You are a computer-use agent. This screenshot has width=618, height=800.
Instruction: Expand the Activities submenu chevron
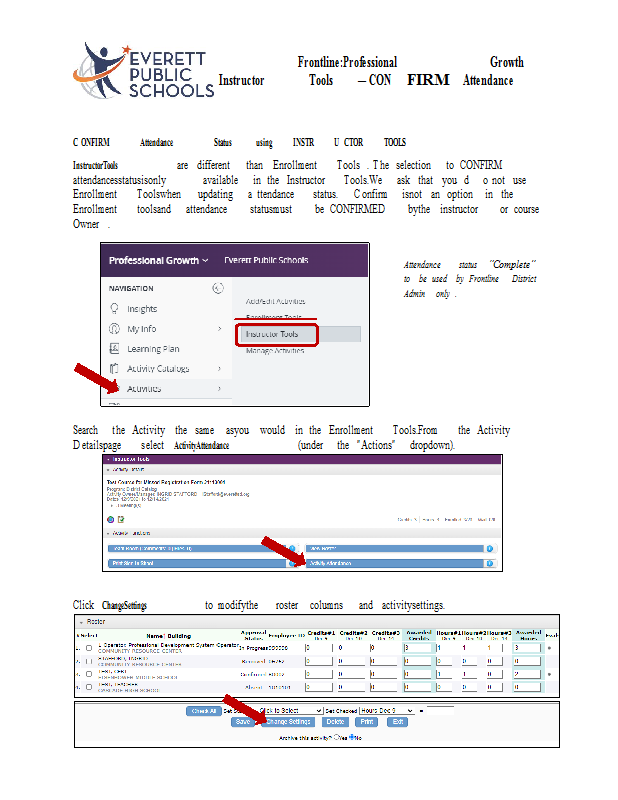(x=219, y=389)
